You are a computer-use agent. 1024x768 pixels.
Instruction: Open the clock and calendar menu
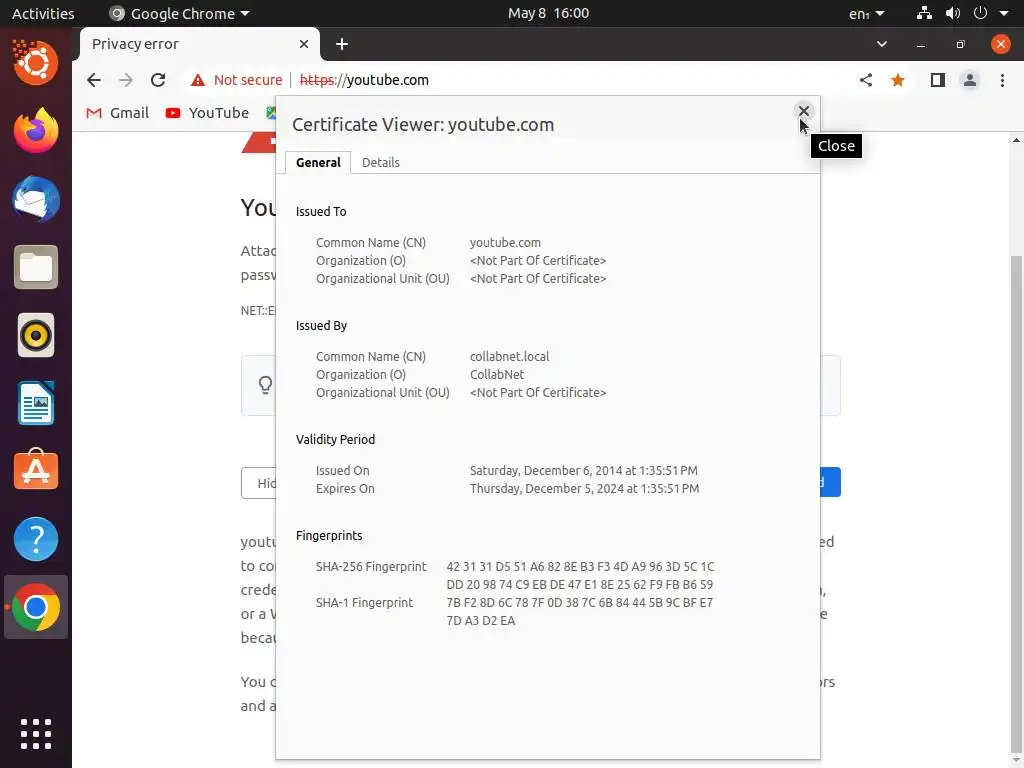(549, 13)
